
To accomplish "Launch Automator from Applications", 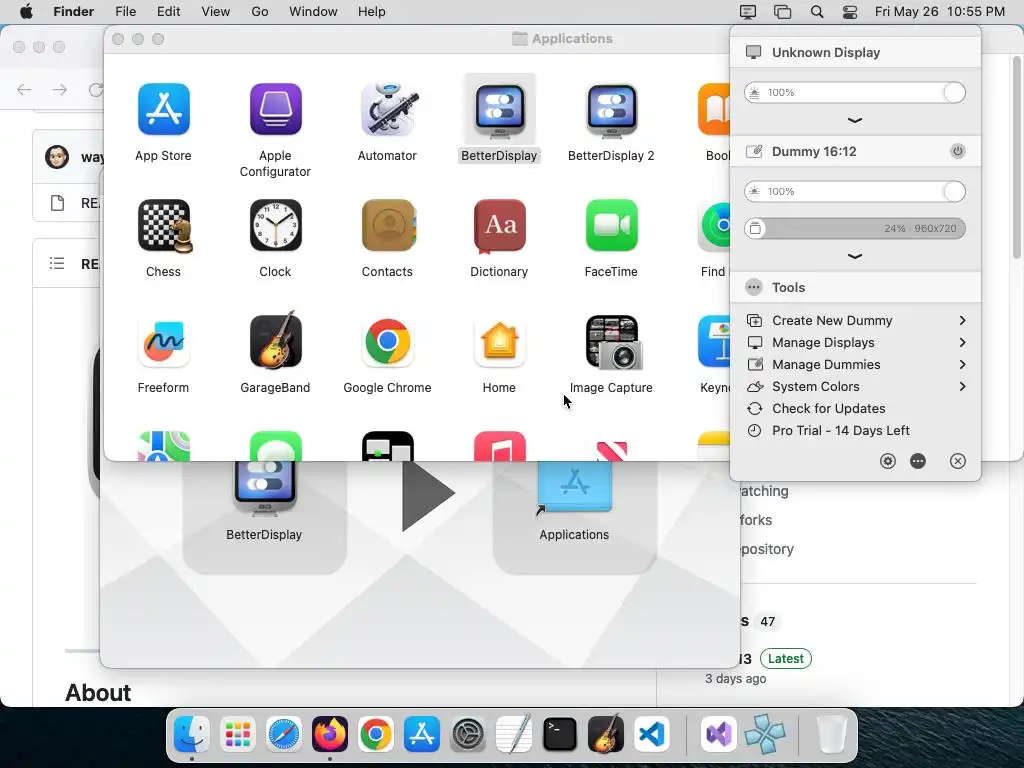I will pos(387,109).
